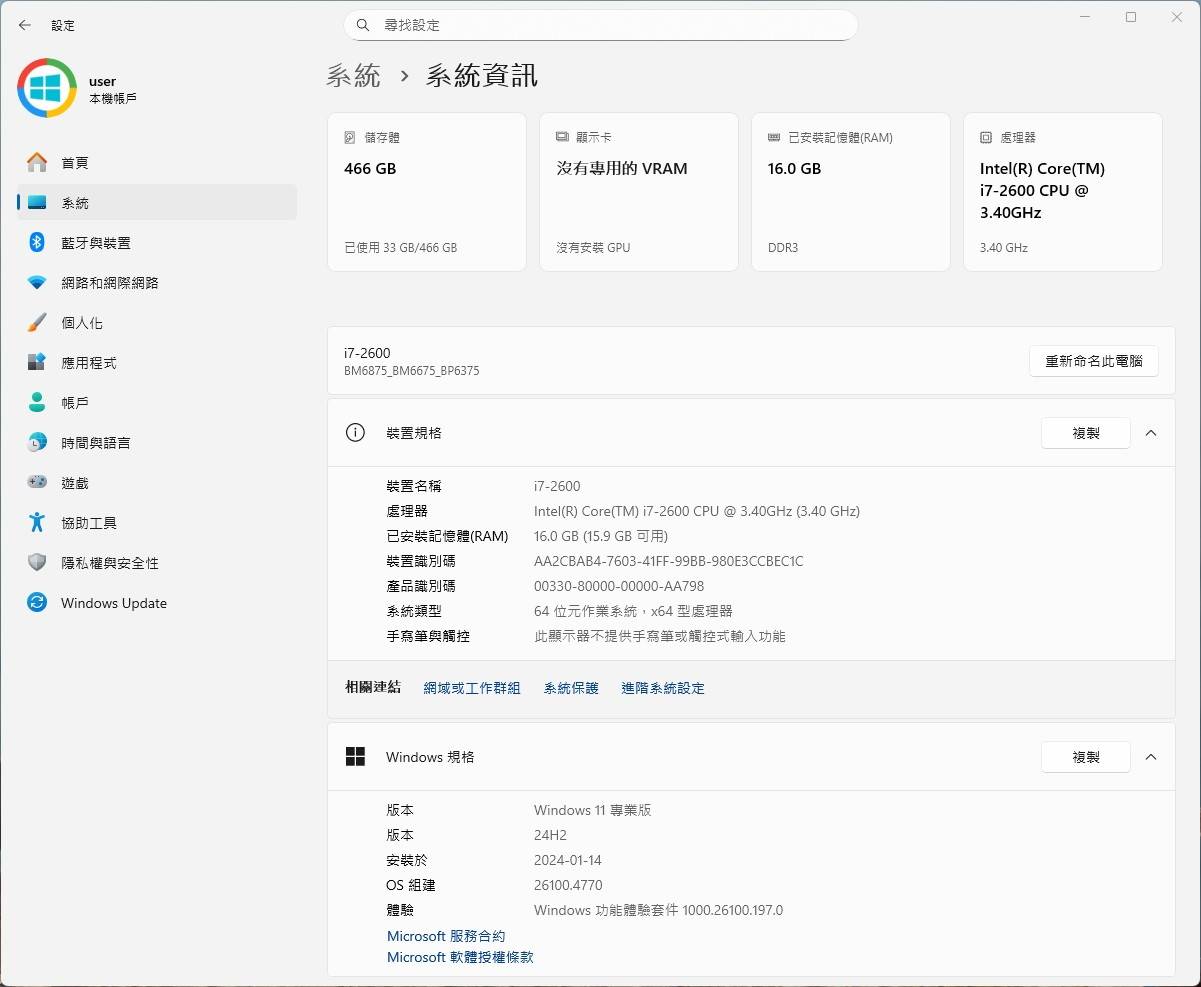1201x987 pixels.
Task: Click the Personalization paintbrush icon
Action: [x=37, y=322]
